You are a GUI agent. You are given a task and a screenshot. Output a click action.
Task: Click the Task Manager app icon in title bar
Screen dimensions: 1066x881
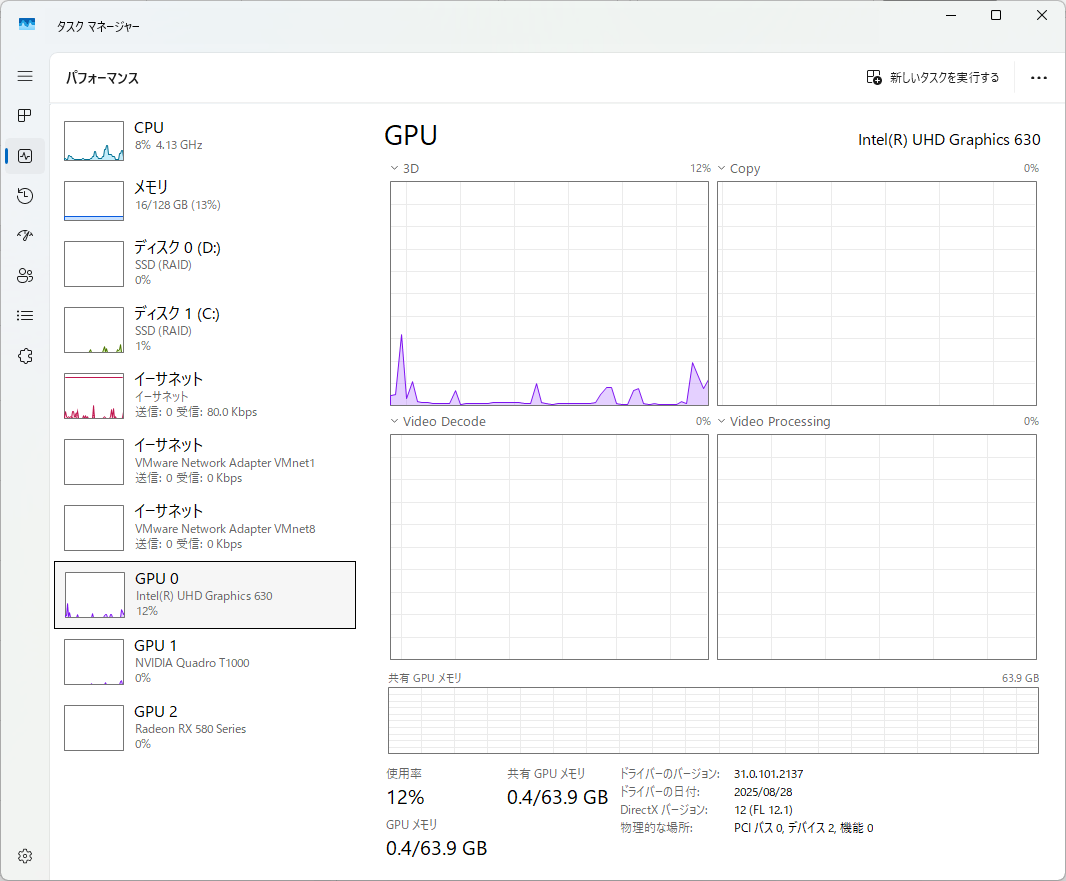click(x=27, y=24)
